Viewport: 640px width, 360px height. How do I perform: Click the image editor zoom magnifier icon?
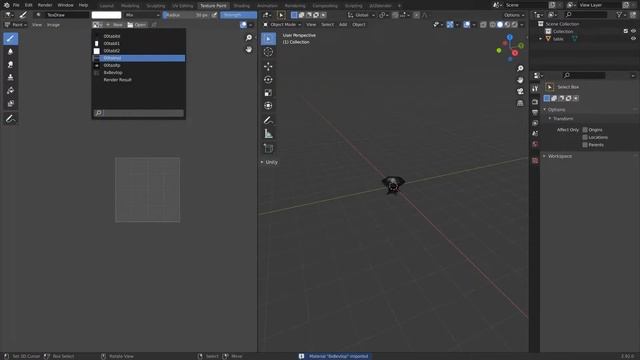tap(249, 38)
